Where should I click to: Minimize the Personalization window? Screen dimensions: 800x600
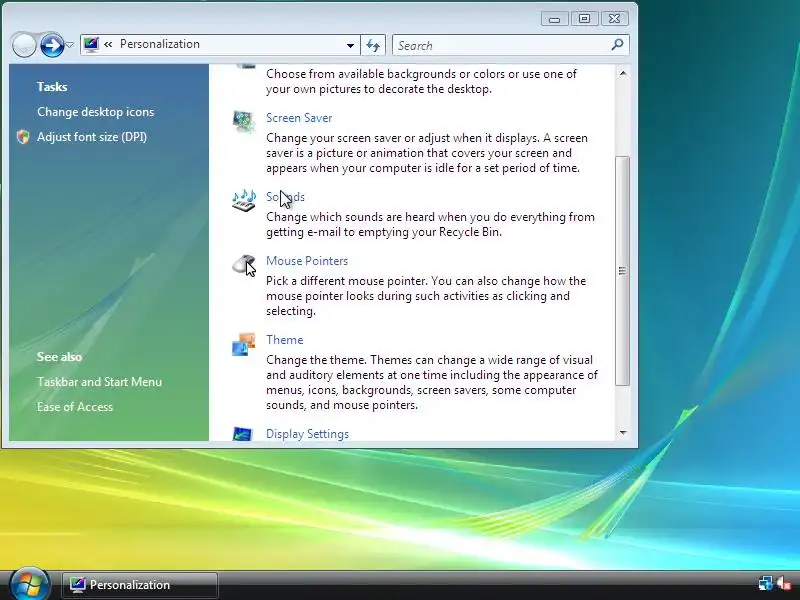pyautogui.click(x=555, y=19)
